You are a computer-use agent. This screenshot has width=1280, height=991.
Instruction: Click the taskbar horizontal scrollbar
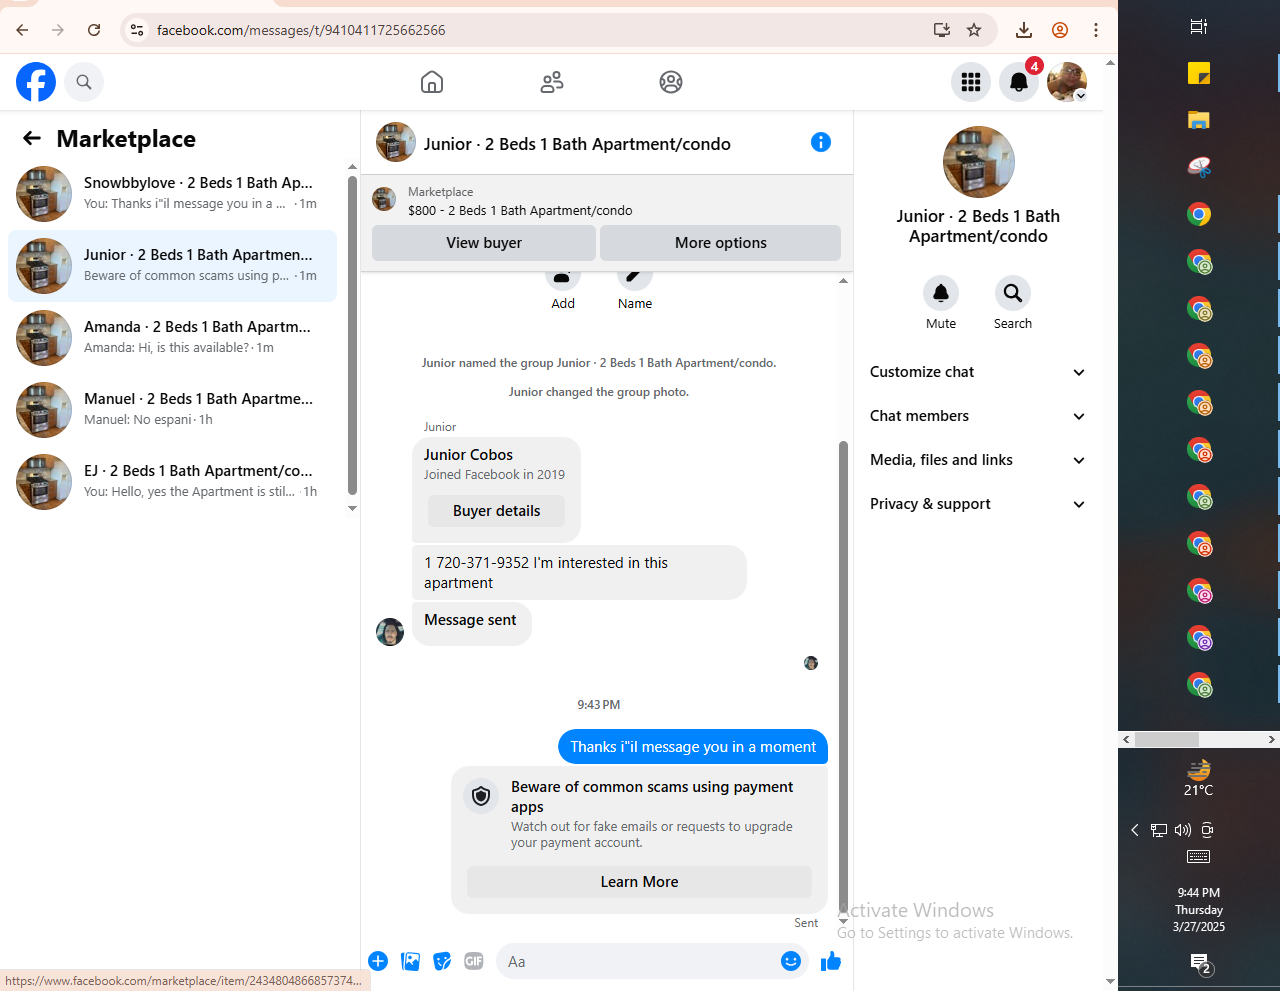1166,739
